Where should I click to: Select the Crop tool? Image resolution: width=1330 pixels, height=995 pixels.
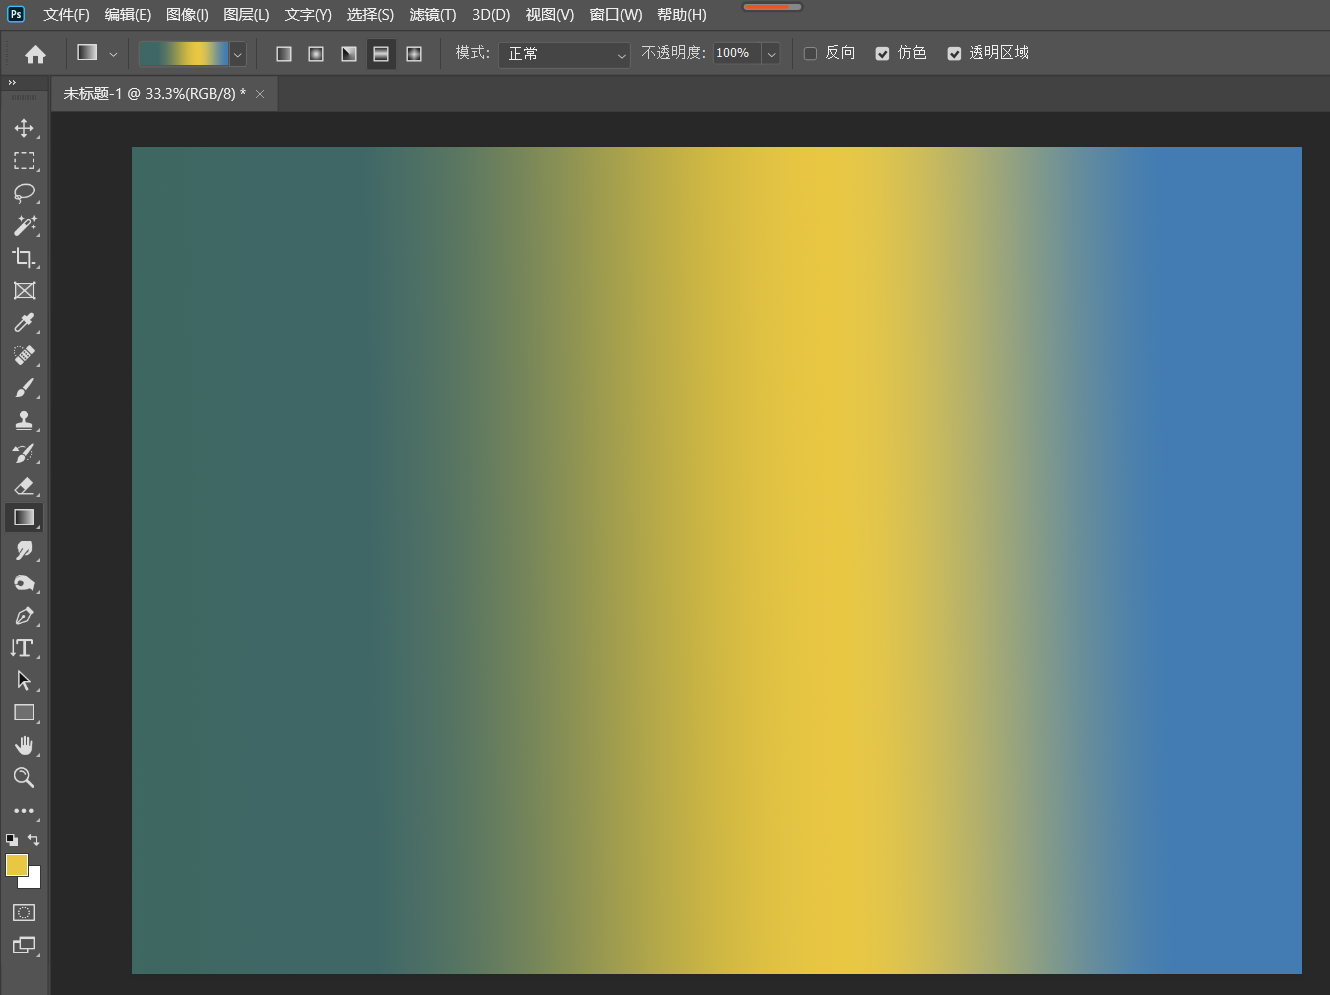point(24,258)
